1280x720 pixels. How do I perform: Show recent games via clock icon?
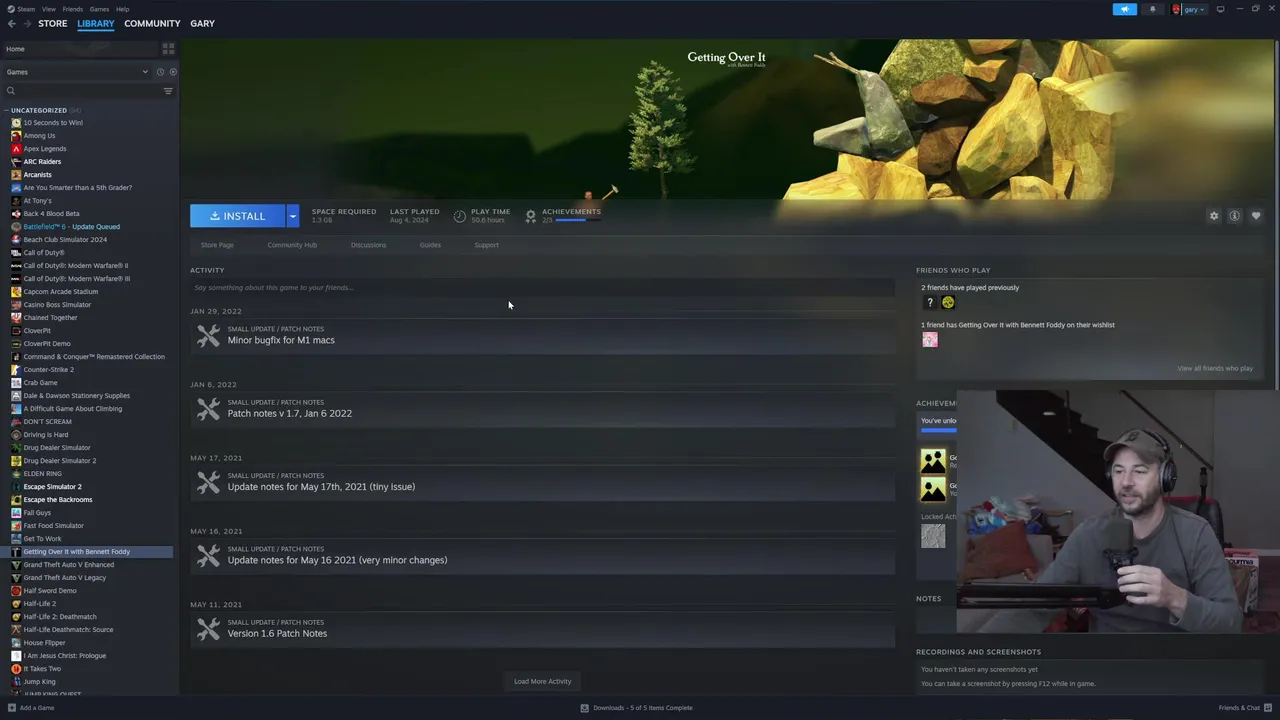click(160, 72)
